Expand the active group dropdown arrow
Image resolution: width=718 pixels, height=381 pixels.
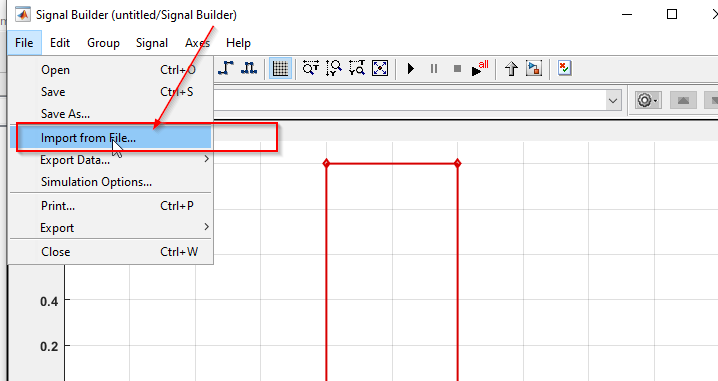point(613,101)
